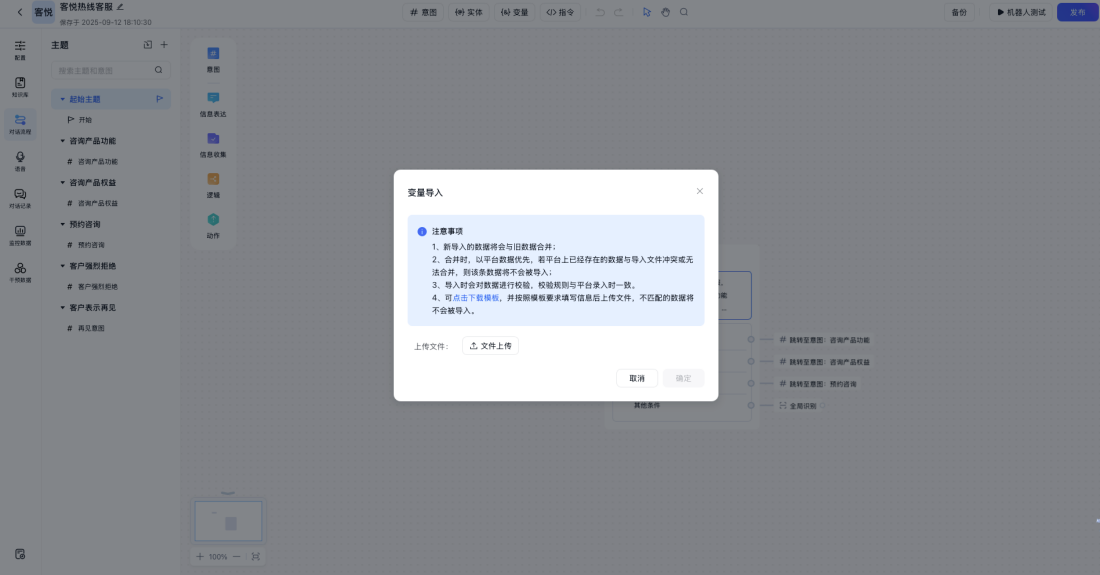1100x575 pixels.
Task: Open the 配置 sidebar section
Action: [x=20, y=50]
